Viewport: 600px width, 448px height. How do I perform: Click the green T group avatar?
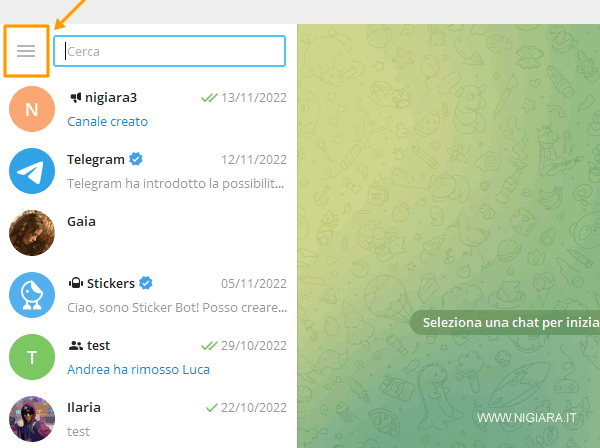pyautogui.click(x=32, y=357)
